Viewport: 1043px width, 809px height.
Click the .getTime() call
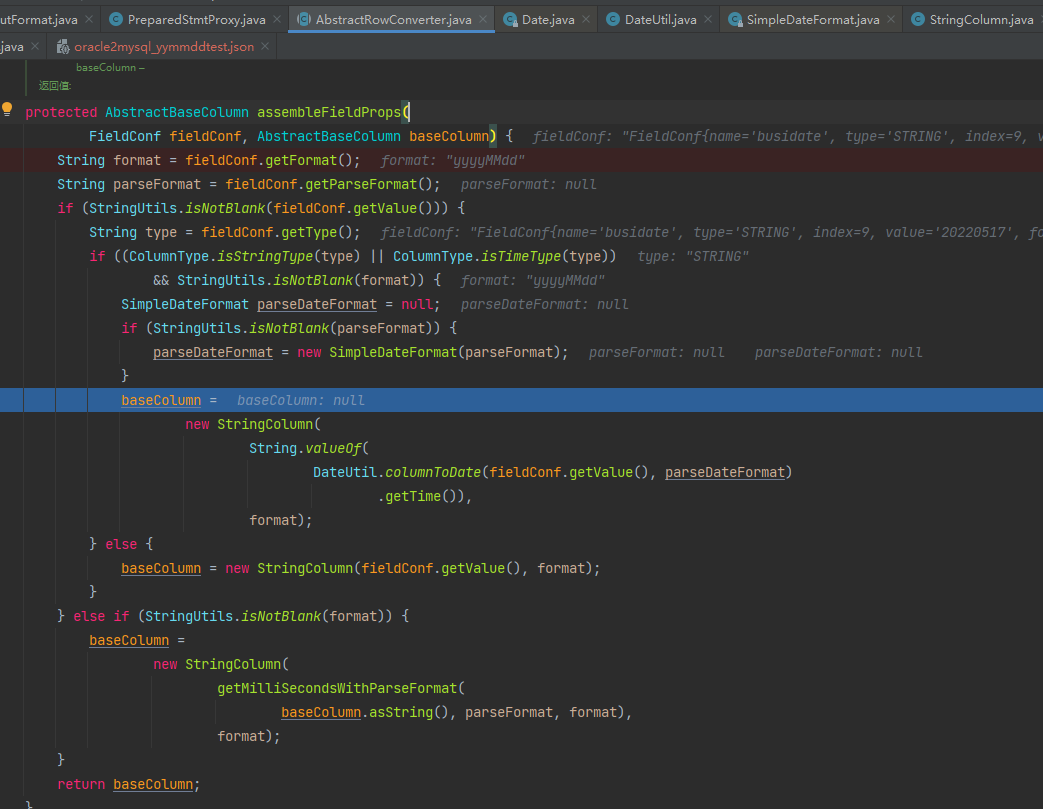pos(417,496)
